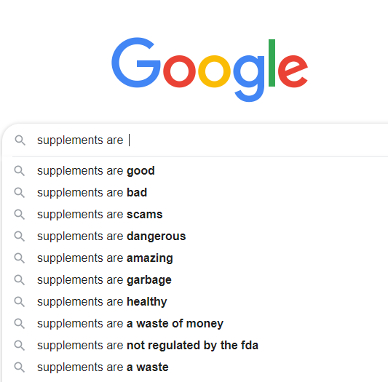Click the search icon in the search box
388x382 pixels.
click(20, 140)
